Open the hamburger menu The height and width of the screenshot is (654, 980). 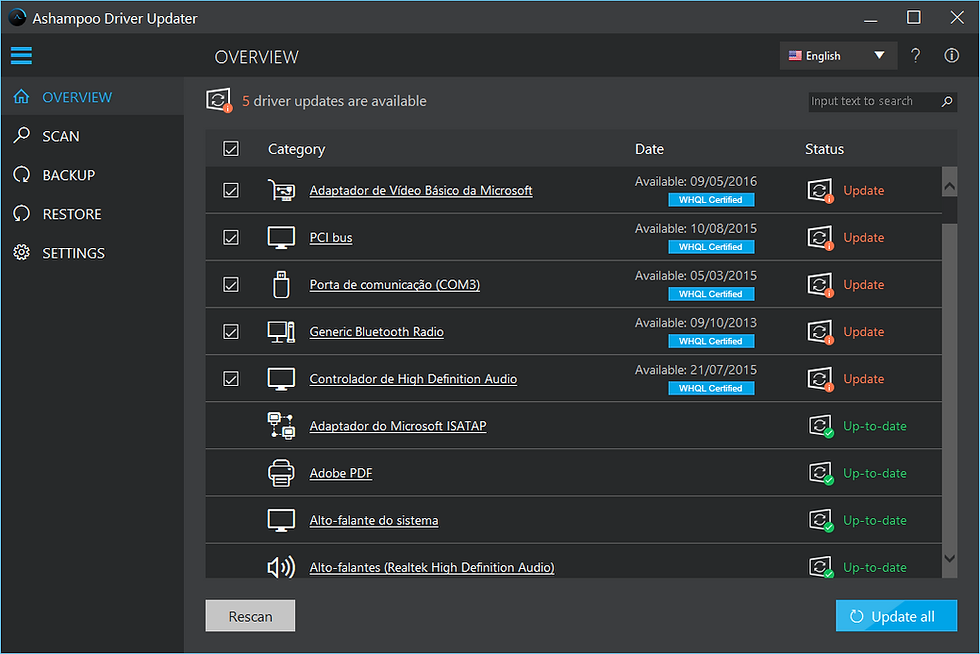(21, 56)
